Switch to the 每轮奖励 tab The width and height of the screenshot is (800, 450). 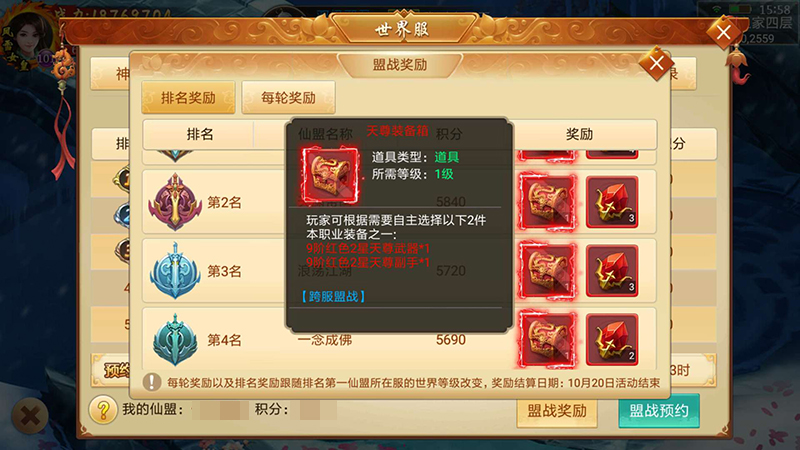[x=288, y=97]
